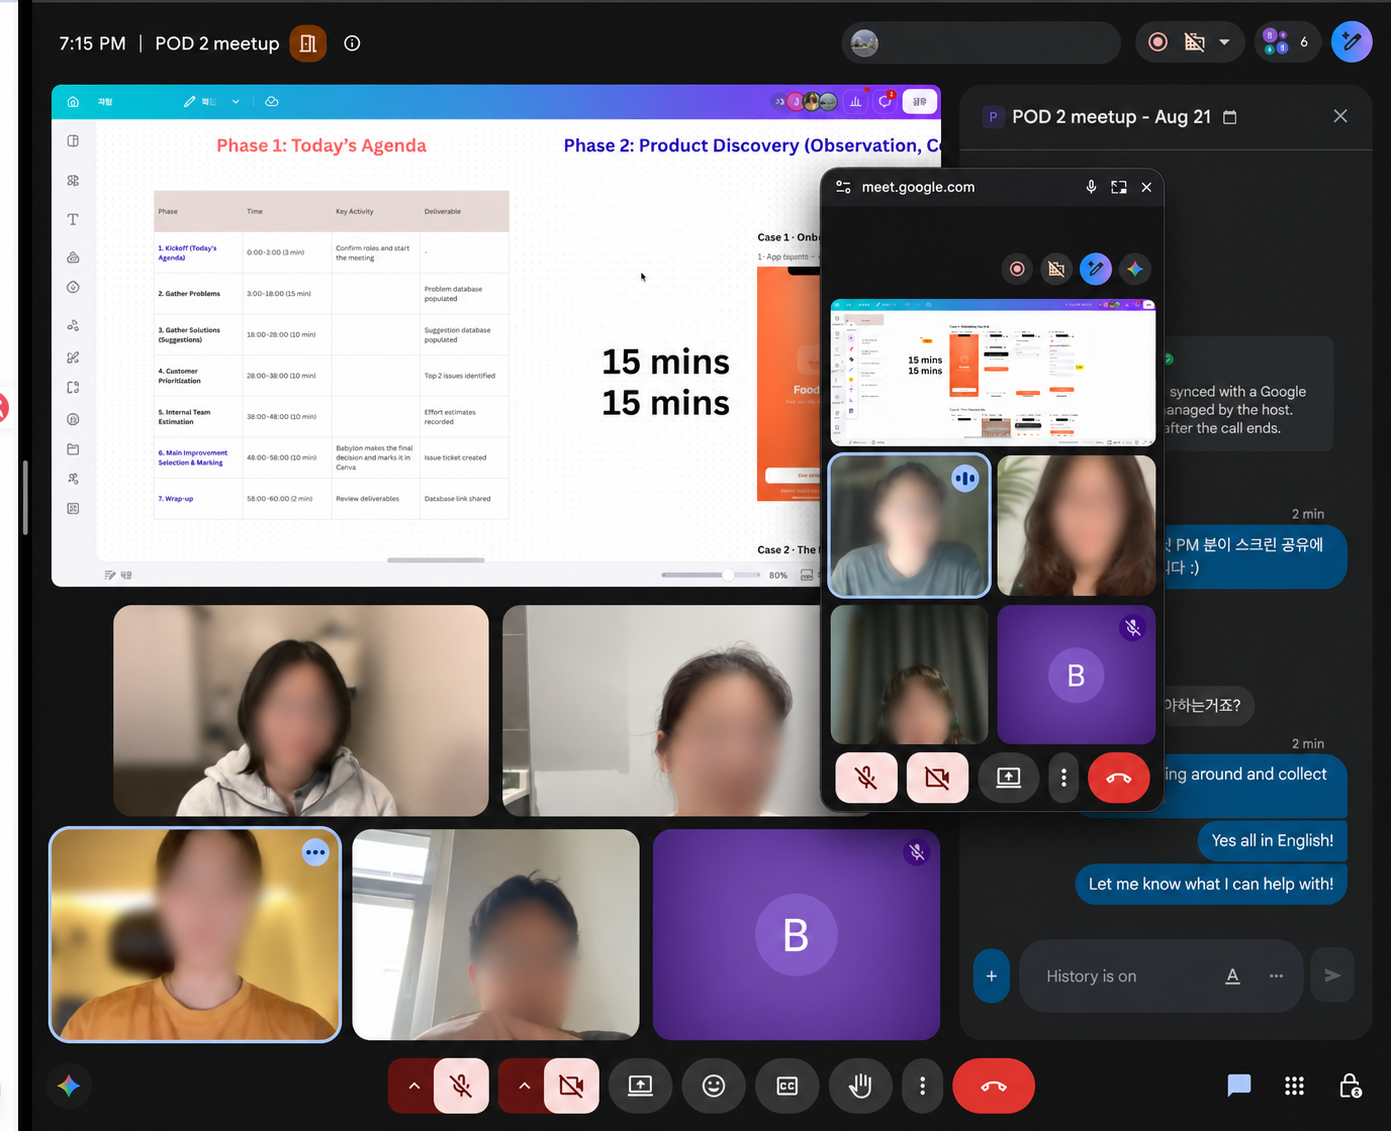
Task: Close the POD 2 meetup chat panel
Action: pos(1340,116)
